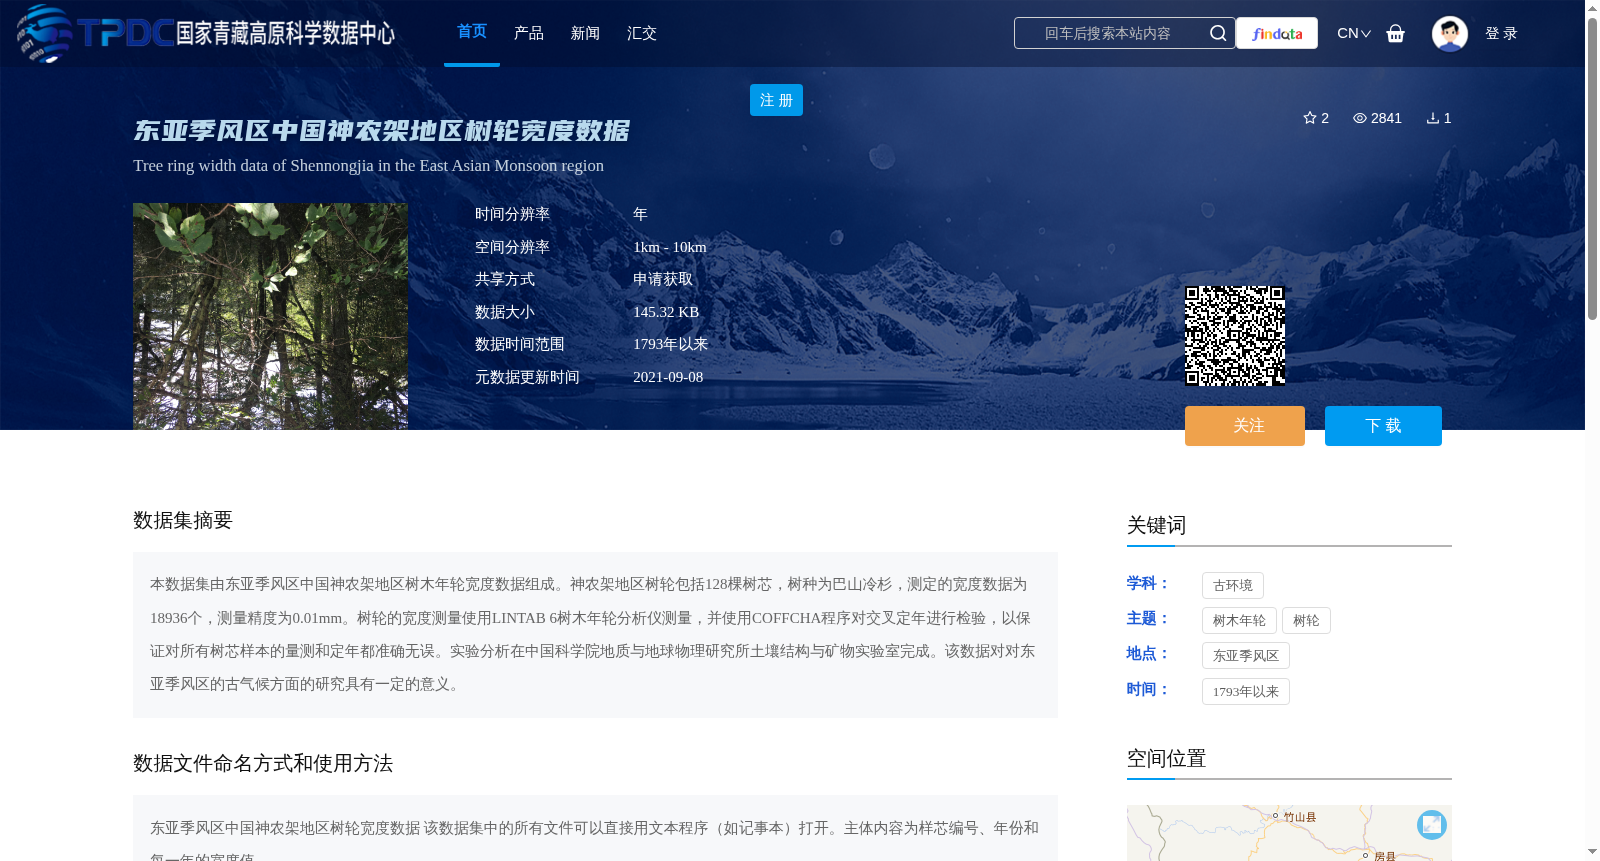The width and height of the screenshot is (1600, 861).
Task: Click the forest dataset thumbnail image
Action: (x=270, y=316)
